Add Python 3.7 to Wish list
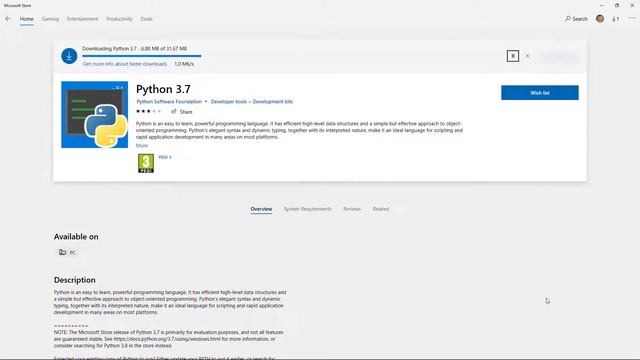The height and width of the screenshot is (360, 640). click(x=540, y=93)
